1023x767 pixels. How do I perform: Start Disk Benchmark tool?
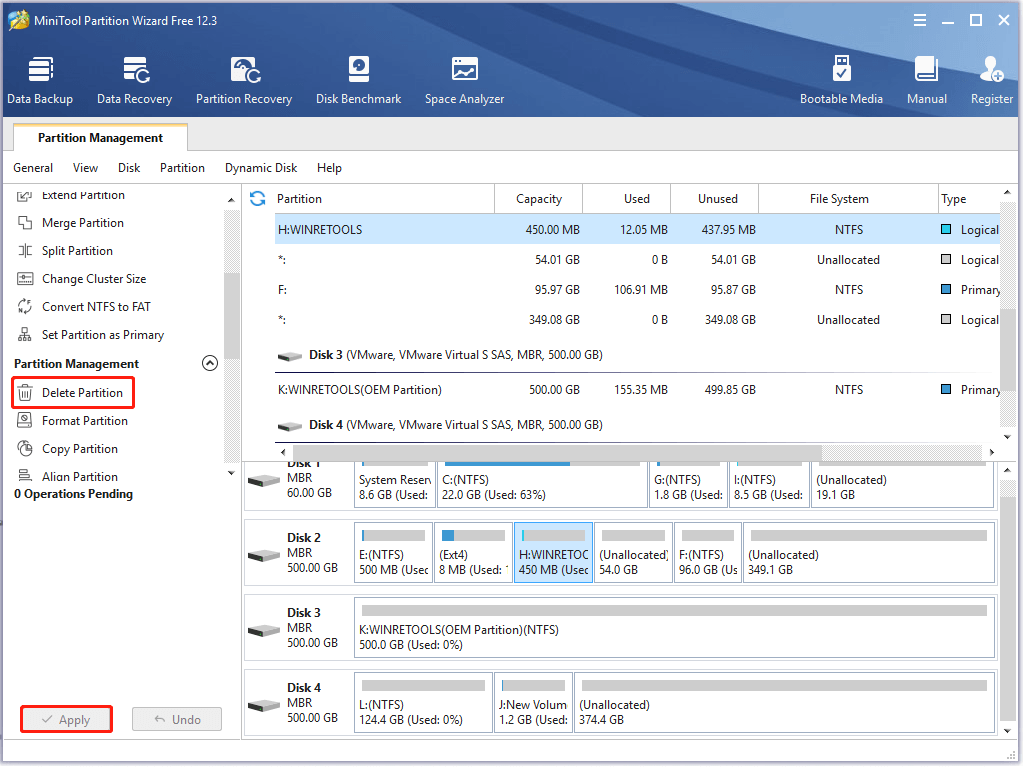pos(358,80)
